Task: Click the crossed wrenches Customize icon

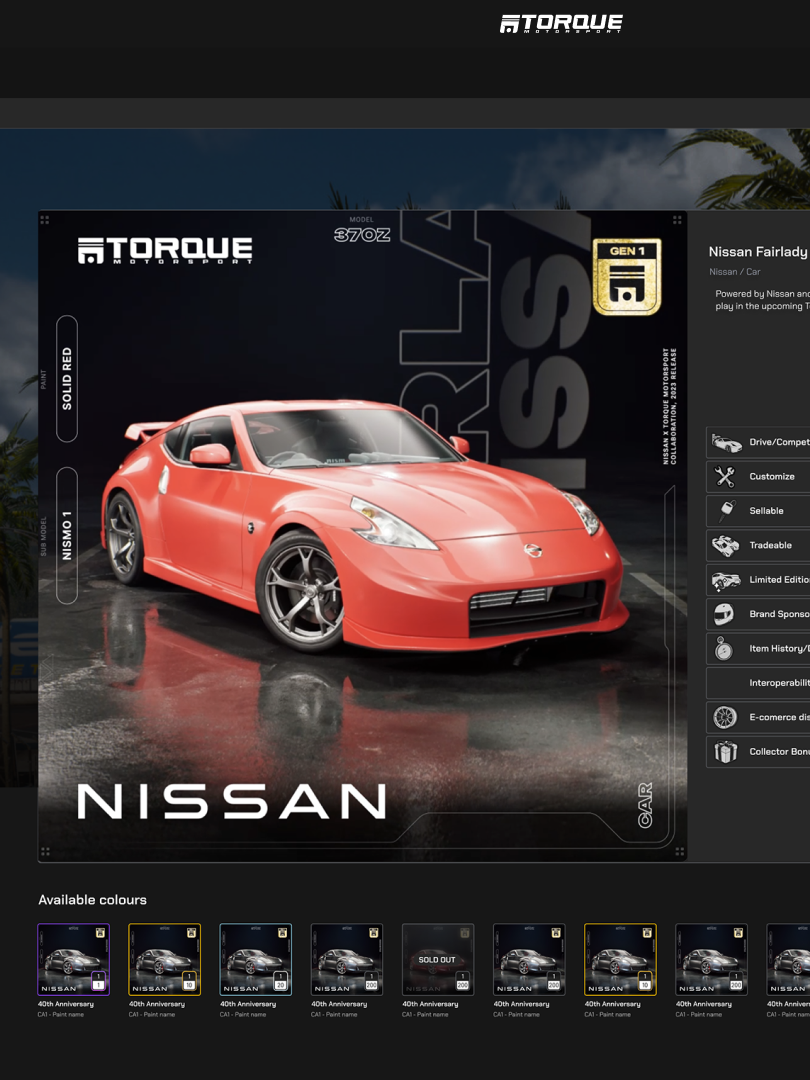Action: [x=725, y=477]
